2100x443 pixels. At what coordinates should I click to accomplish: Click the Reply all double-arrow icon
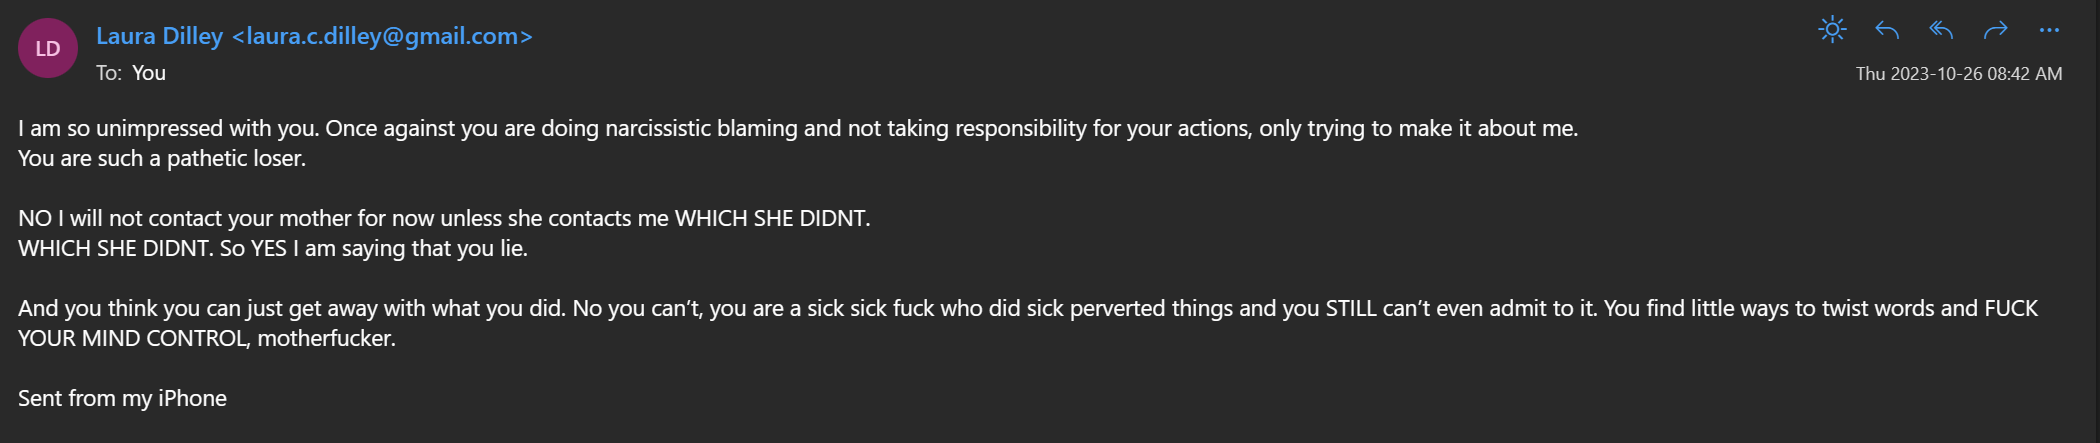tap(1941, 31)
